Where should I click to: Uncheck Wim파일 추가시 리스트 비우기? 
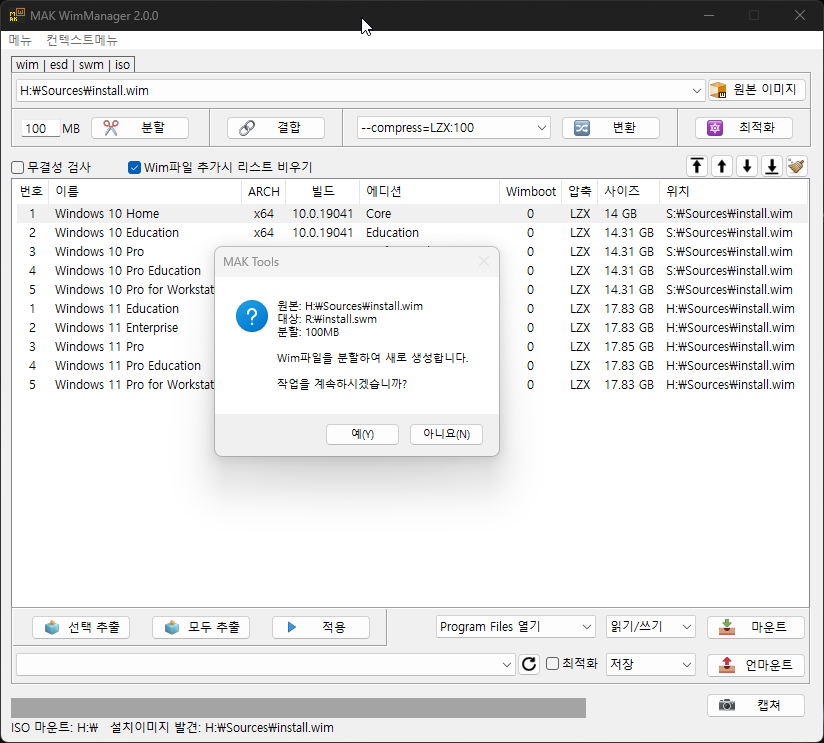click(135, 168)
